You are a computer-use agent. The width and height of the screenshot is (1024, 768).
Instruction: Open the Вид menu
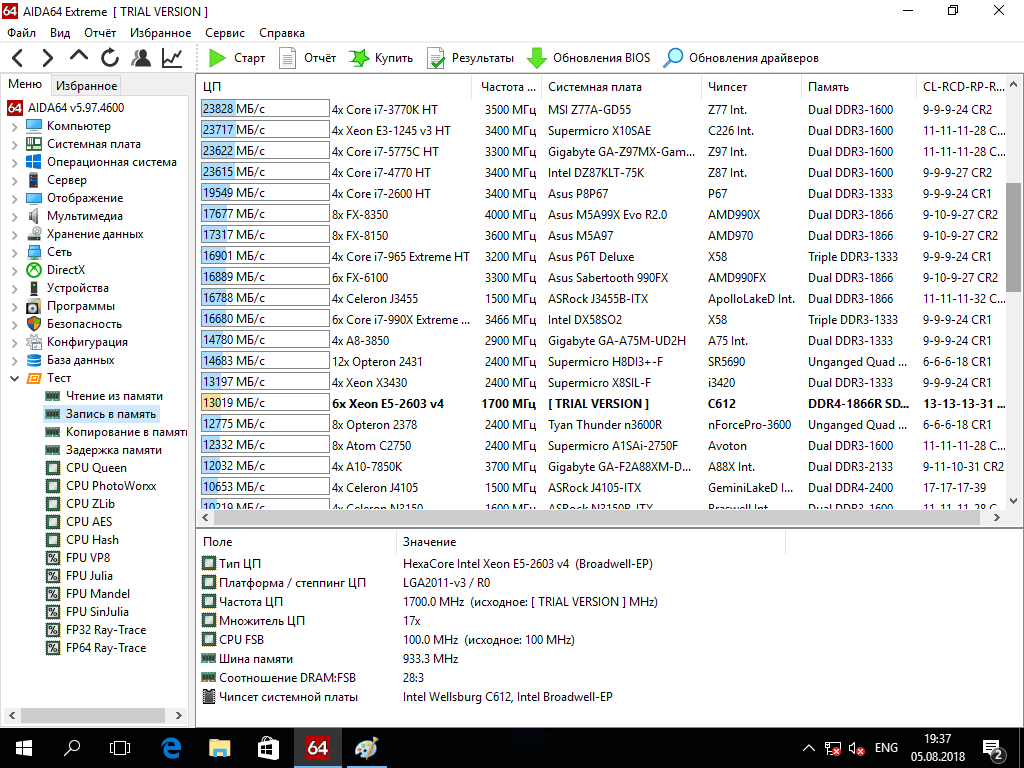[60, 33]
